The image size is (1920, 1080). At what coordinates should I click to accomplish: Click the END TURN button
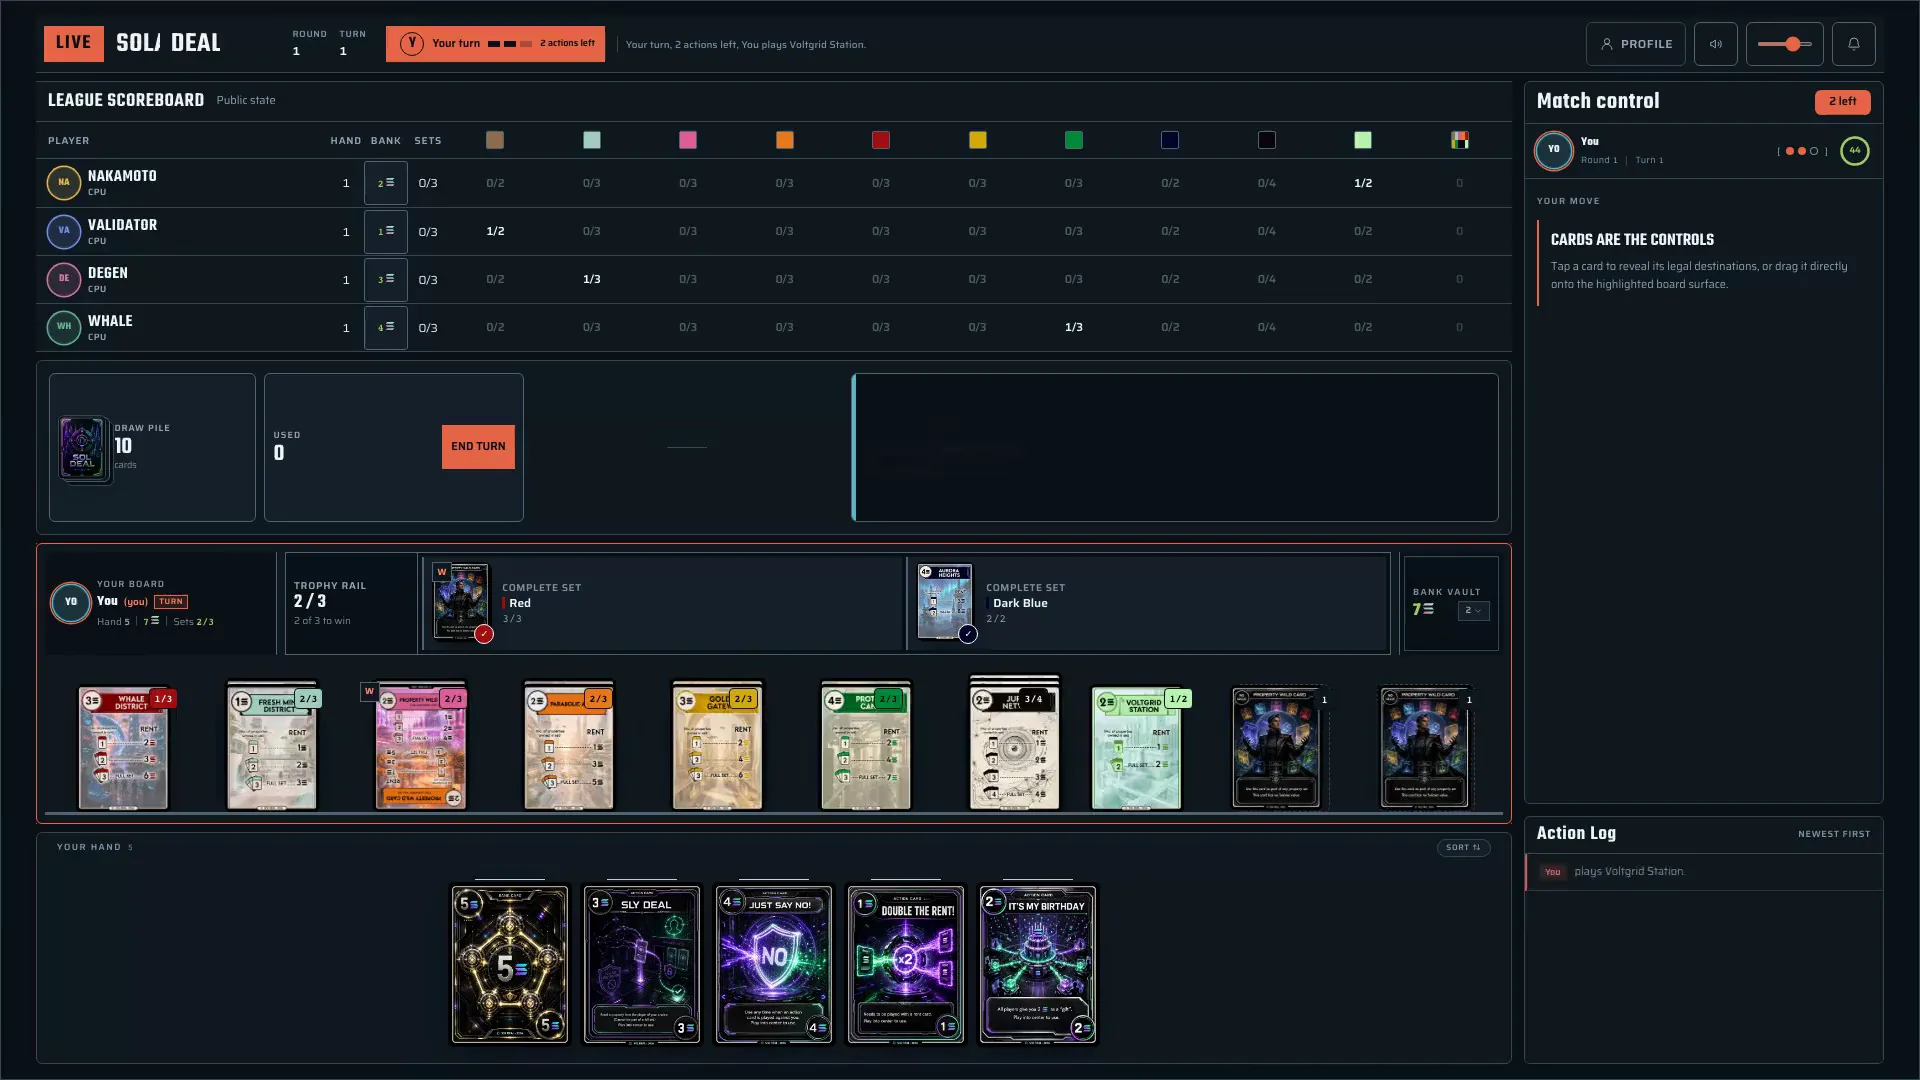click(478, 447)
